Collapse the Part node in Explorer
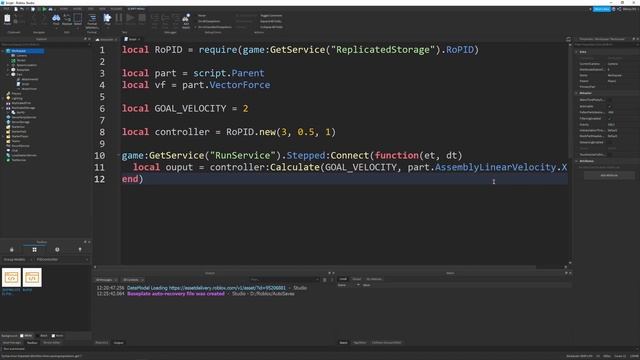The height and width of the screenshot is (360, 640). [8, 75]
